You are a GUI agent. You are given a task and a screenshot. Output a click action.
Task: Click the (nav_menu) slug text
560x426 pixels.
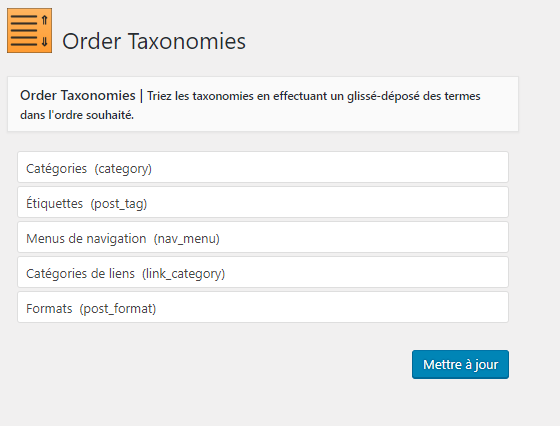(x=186, y=239)
